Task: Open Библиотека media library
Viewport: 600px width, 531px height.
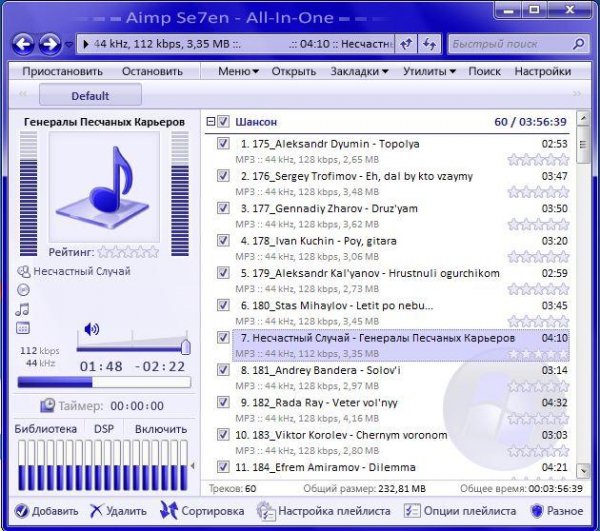Action: tap(46, 429)
